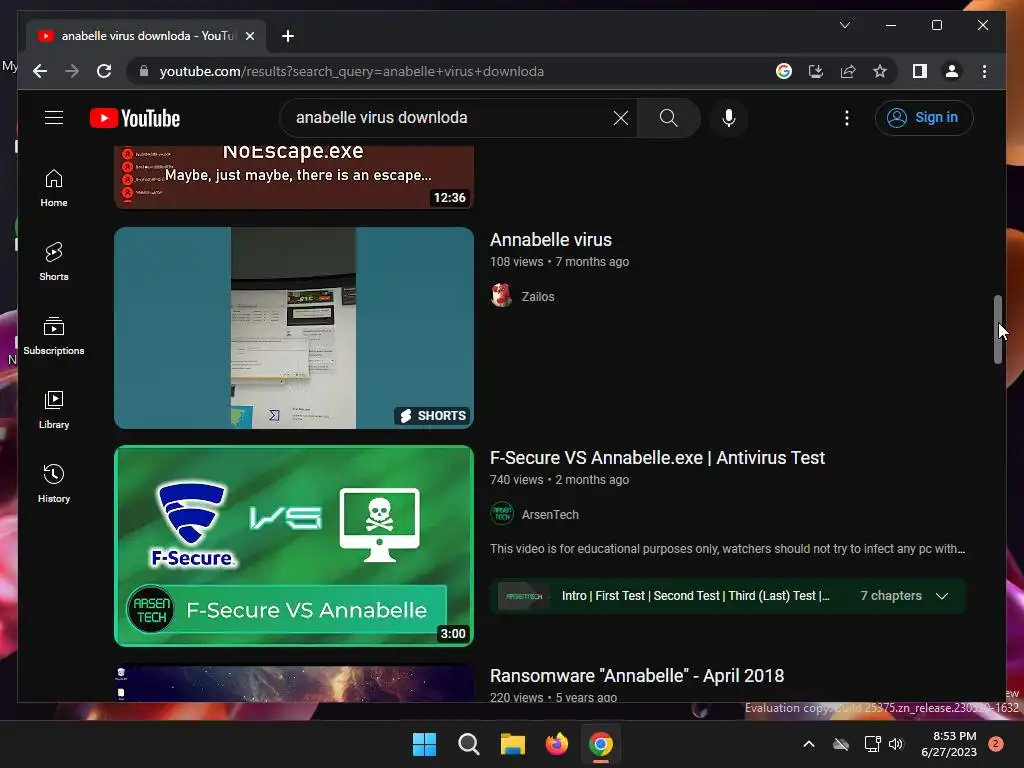Open the Annabelle virus Shorts thumbnail
The height and width of the screenshot is (768, 1024).
tap(294, 328)
